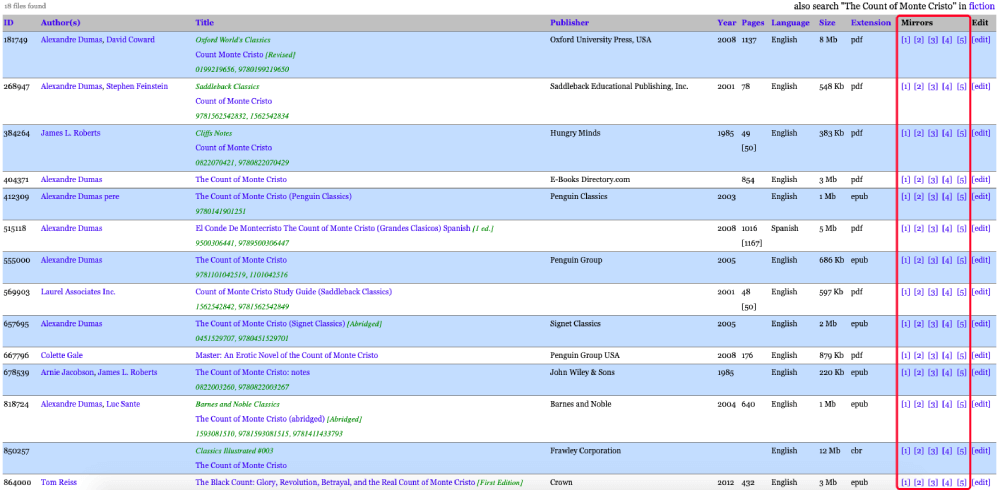The height and width of the screenshot is (490, 1000).
Task: Click the fiction search link
Action: pyautogui.click(x=982, y=6)
